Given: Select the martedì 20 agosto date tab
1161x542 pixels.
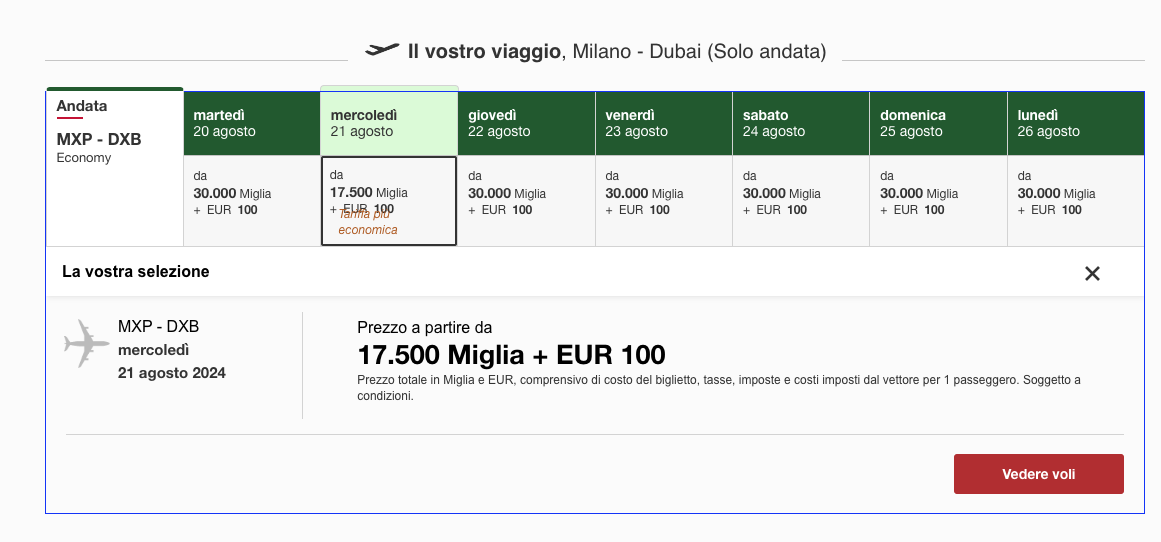Looking at the screenshot, I should coord(252,124).
